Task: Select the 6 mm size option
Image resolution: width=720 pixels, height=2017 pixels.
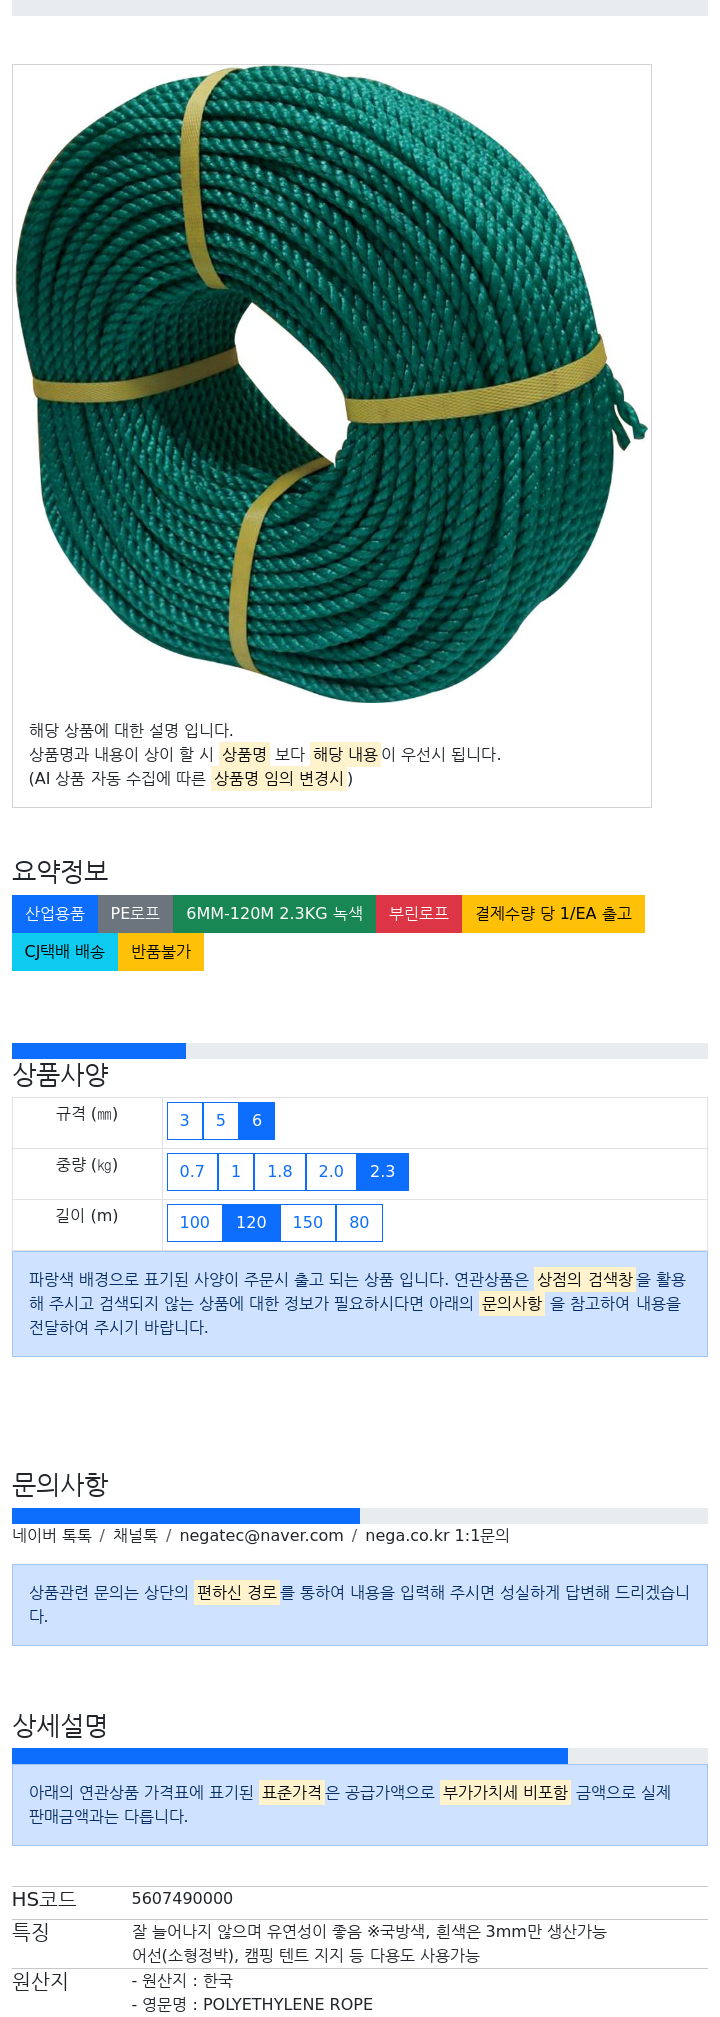Action: point(257,1121)
